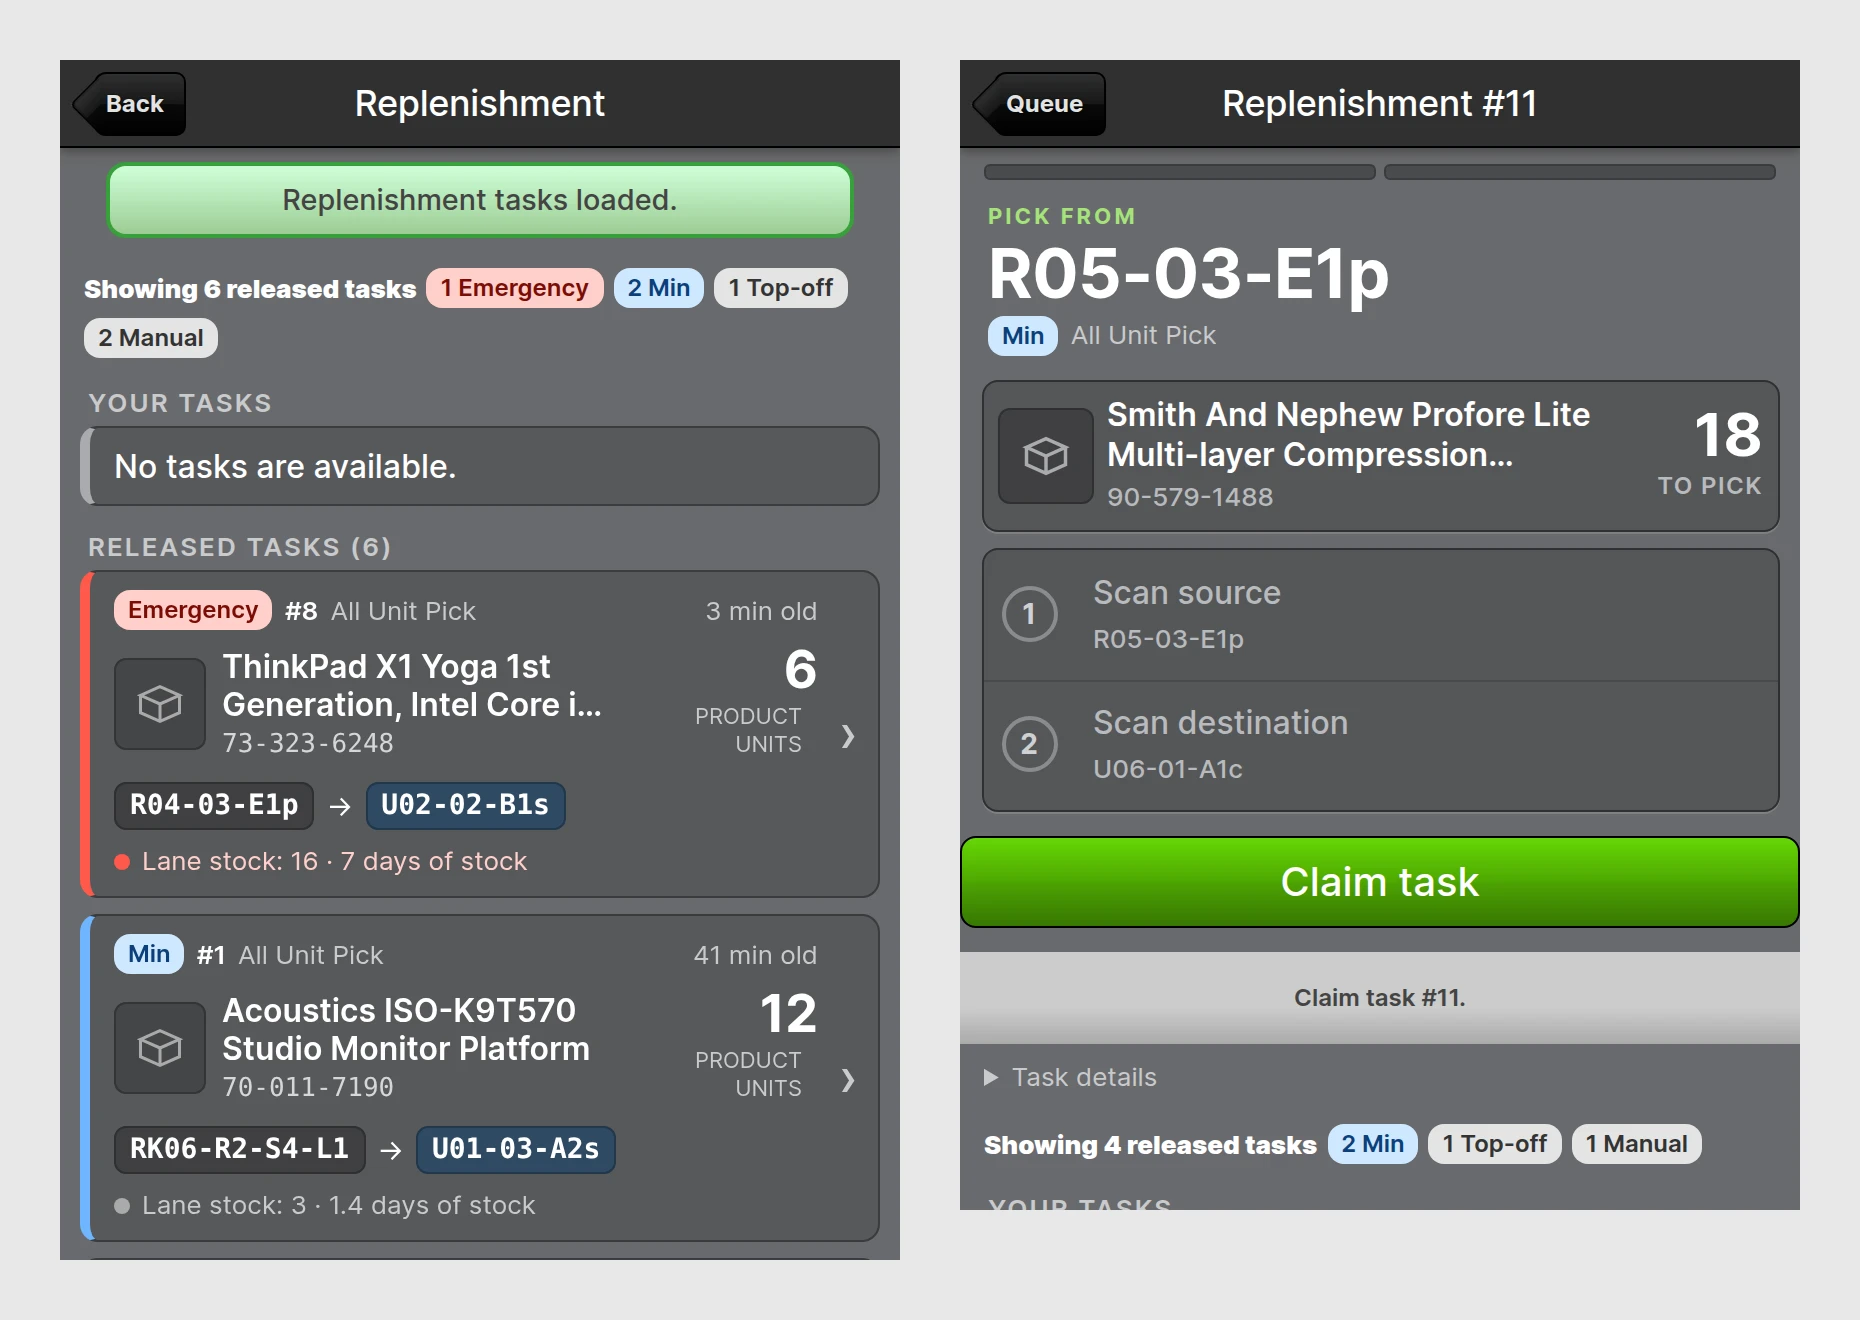Image resolution: width=1860 pixels, height=1320 pixels.
Task: Click the ThinkPad X1 Yoga box icon
Action: click(160, 704)
